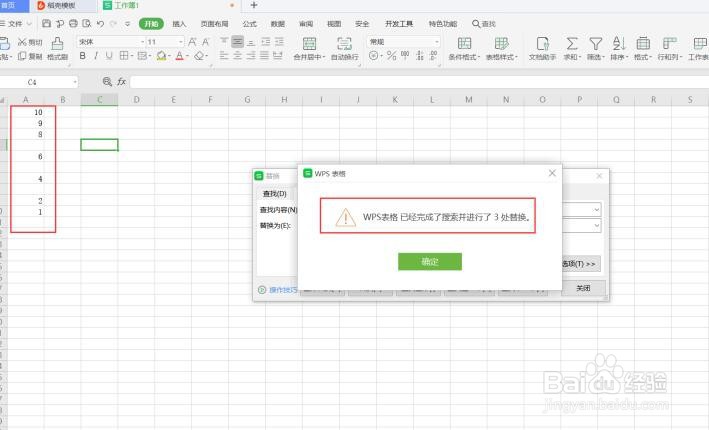Open the 公式 ribbon tab
Image resolution: width=709 pixels, height=430 pixels.
click(250, 24)
